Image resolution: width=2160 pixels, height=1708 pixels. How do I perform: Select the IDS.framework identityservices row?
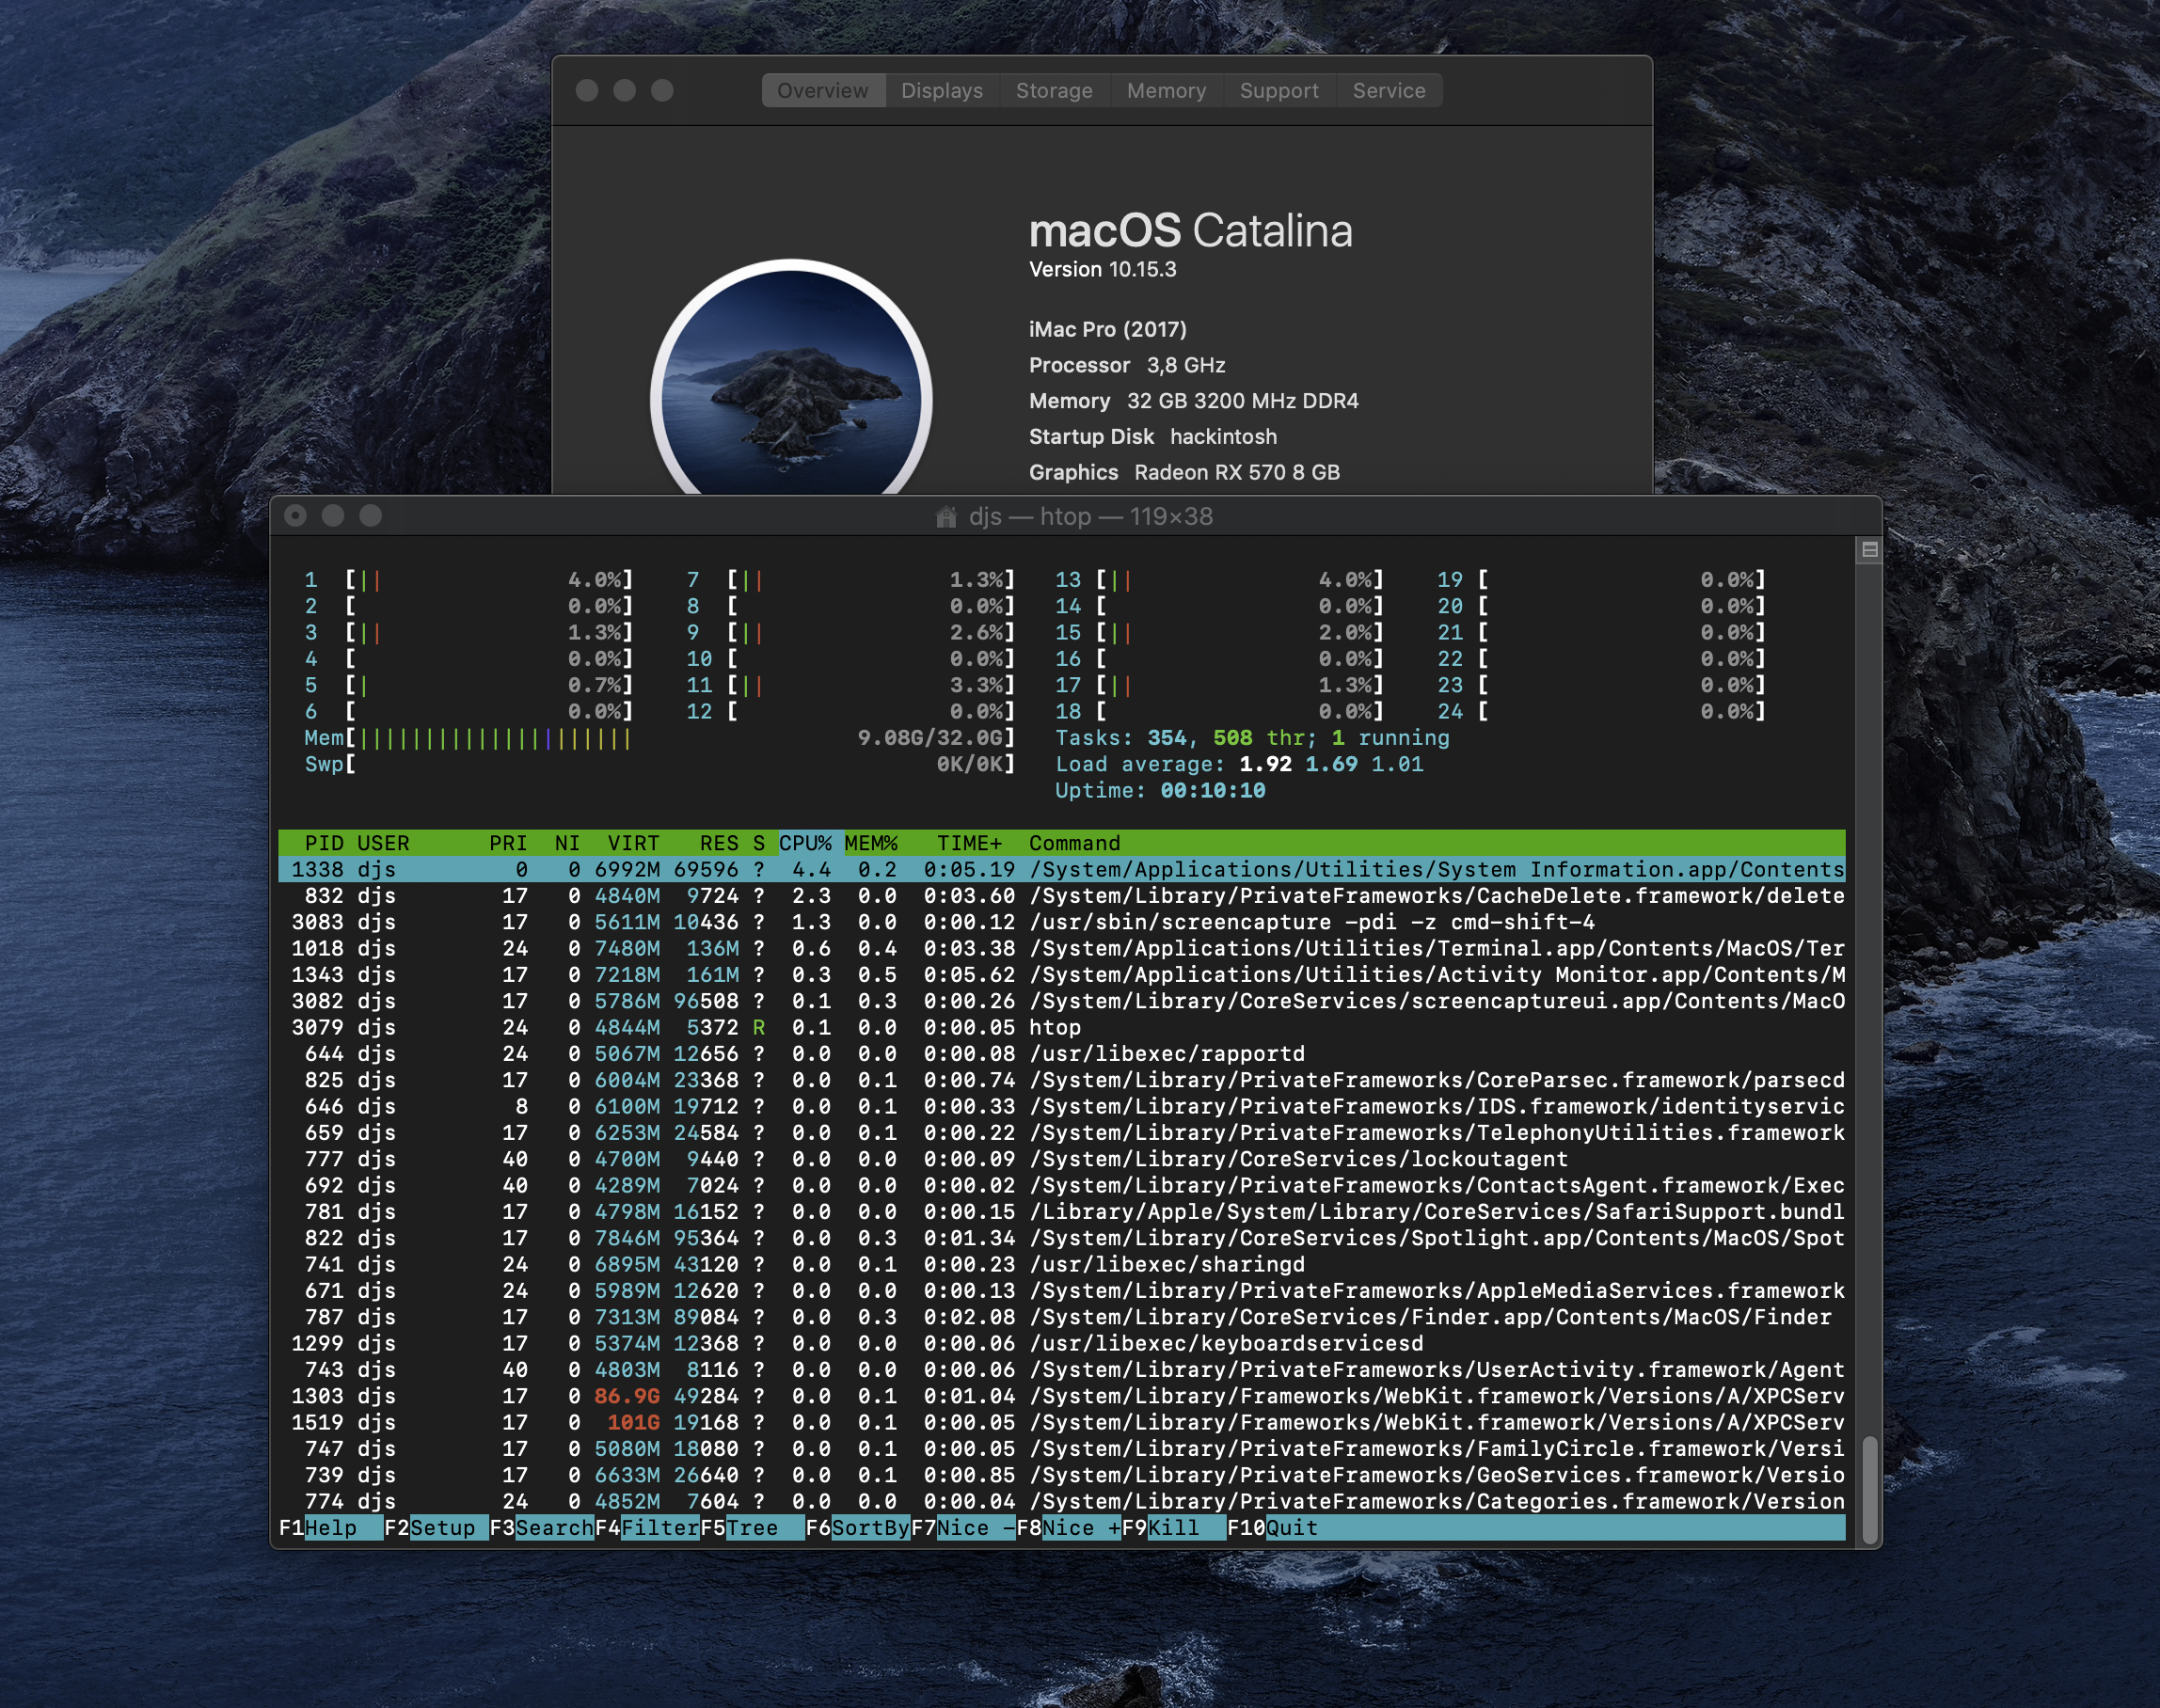[1062, 1106]
